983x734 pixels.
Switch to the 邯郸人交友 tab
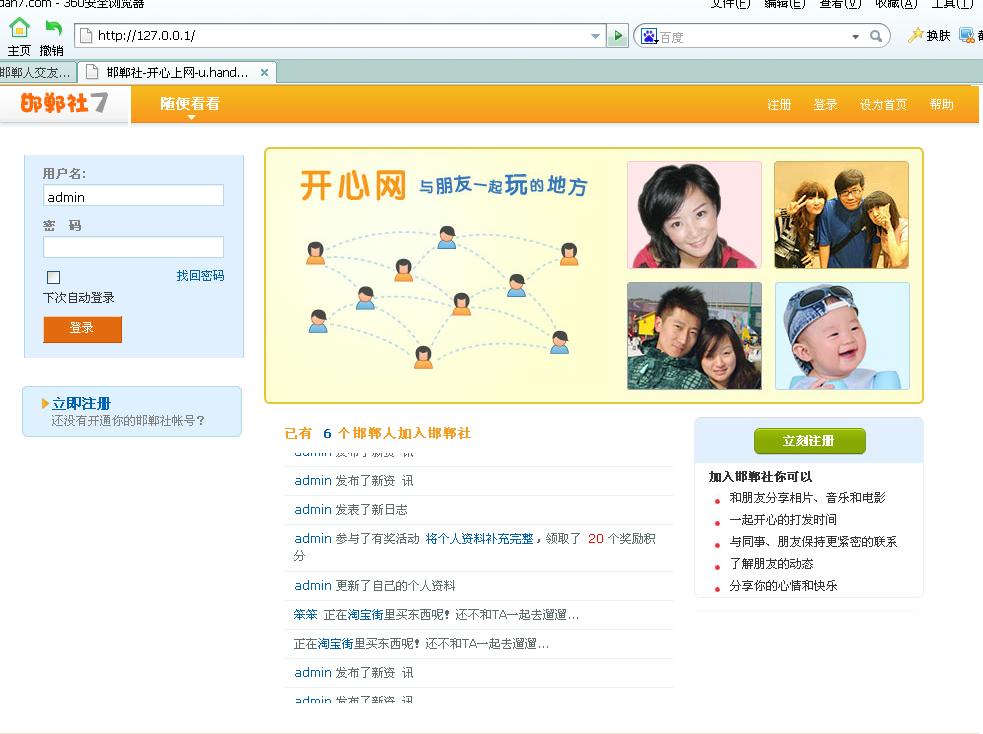[x=38, y=73]
